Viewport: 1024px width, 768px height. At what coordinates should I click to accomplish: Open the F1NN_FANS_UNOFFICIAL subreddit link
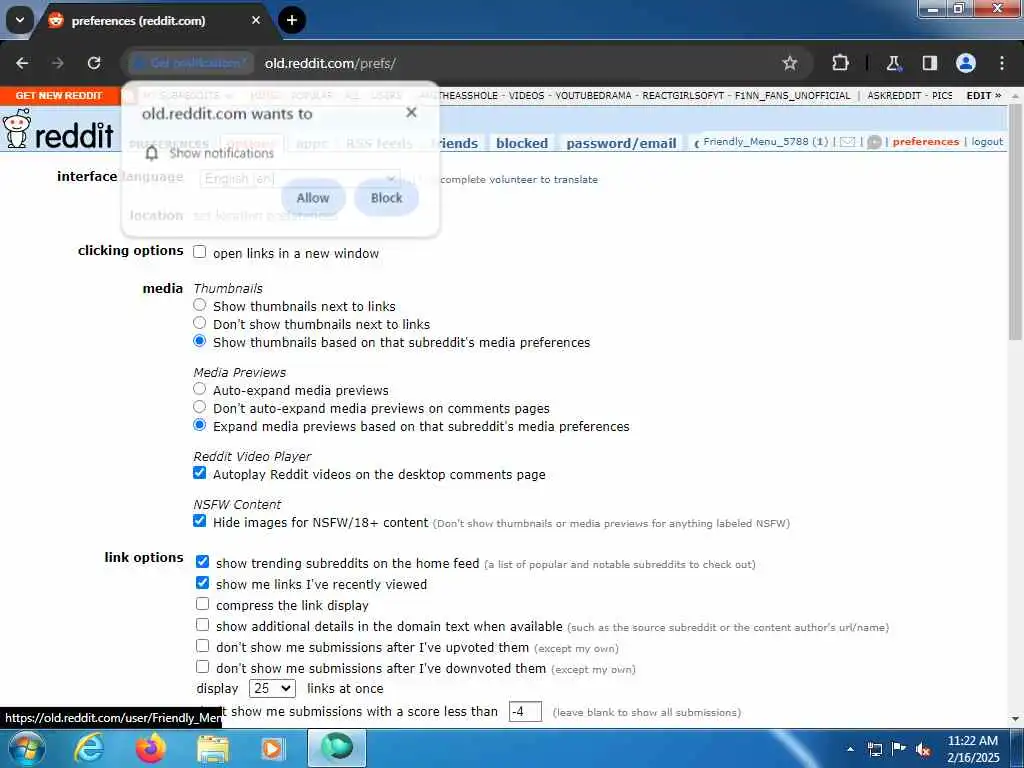pyautogui.click(x=792, y=95)
